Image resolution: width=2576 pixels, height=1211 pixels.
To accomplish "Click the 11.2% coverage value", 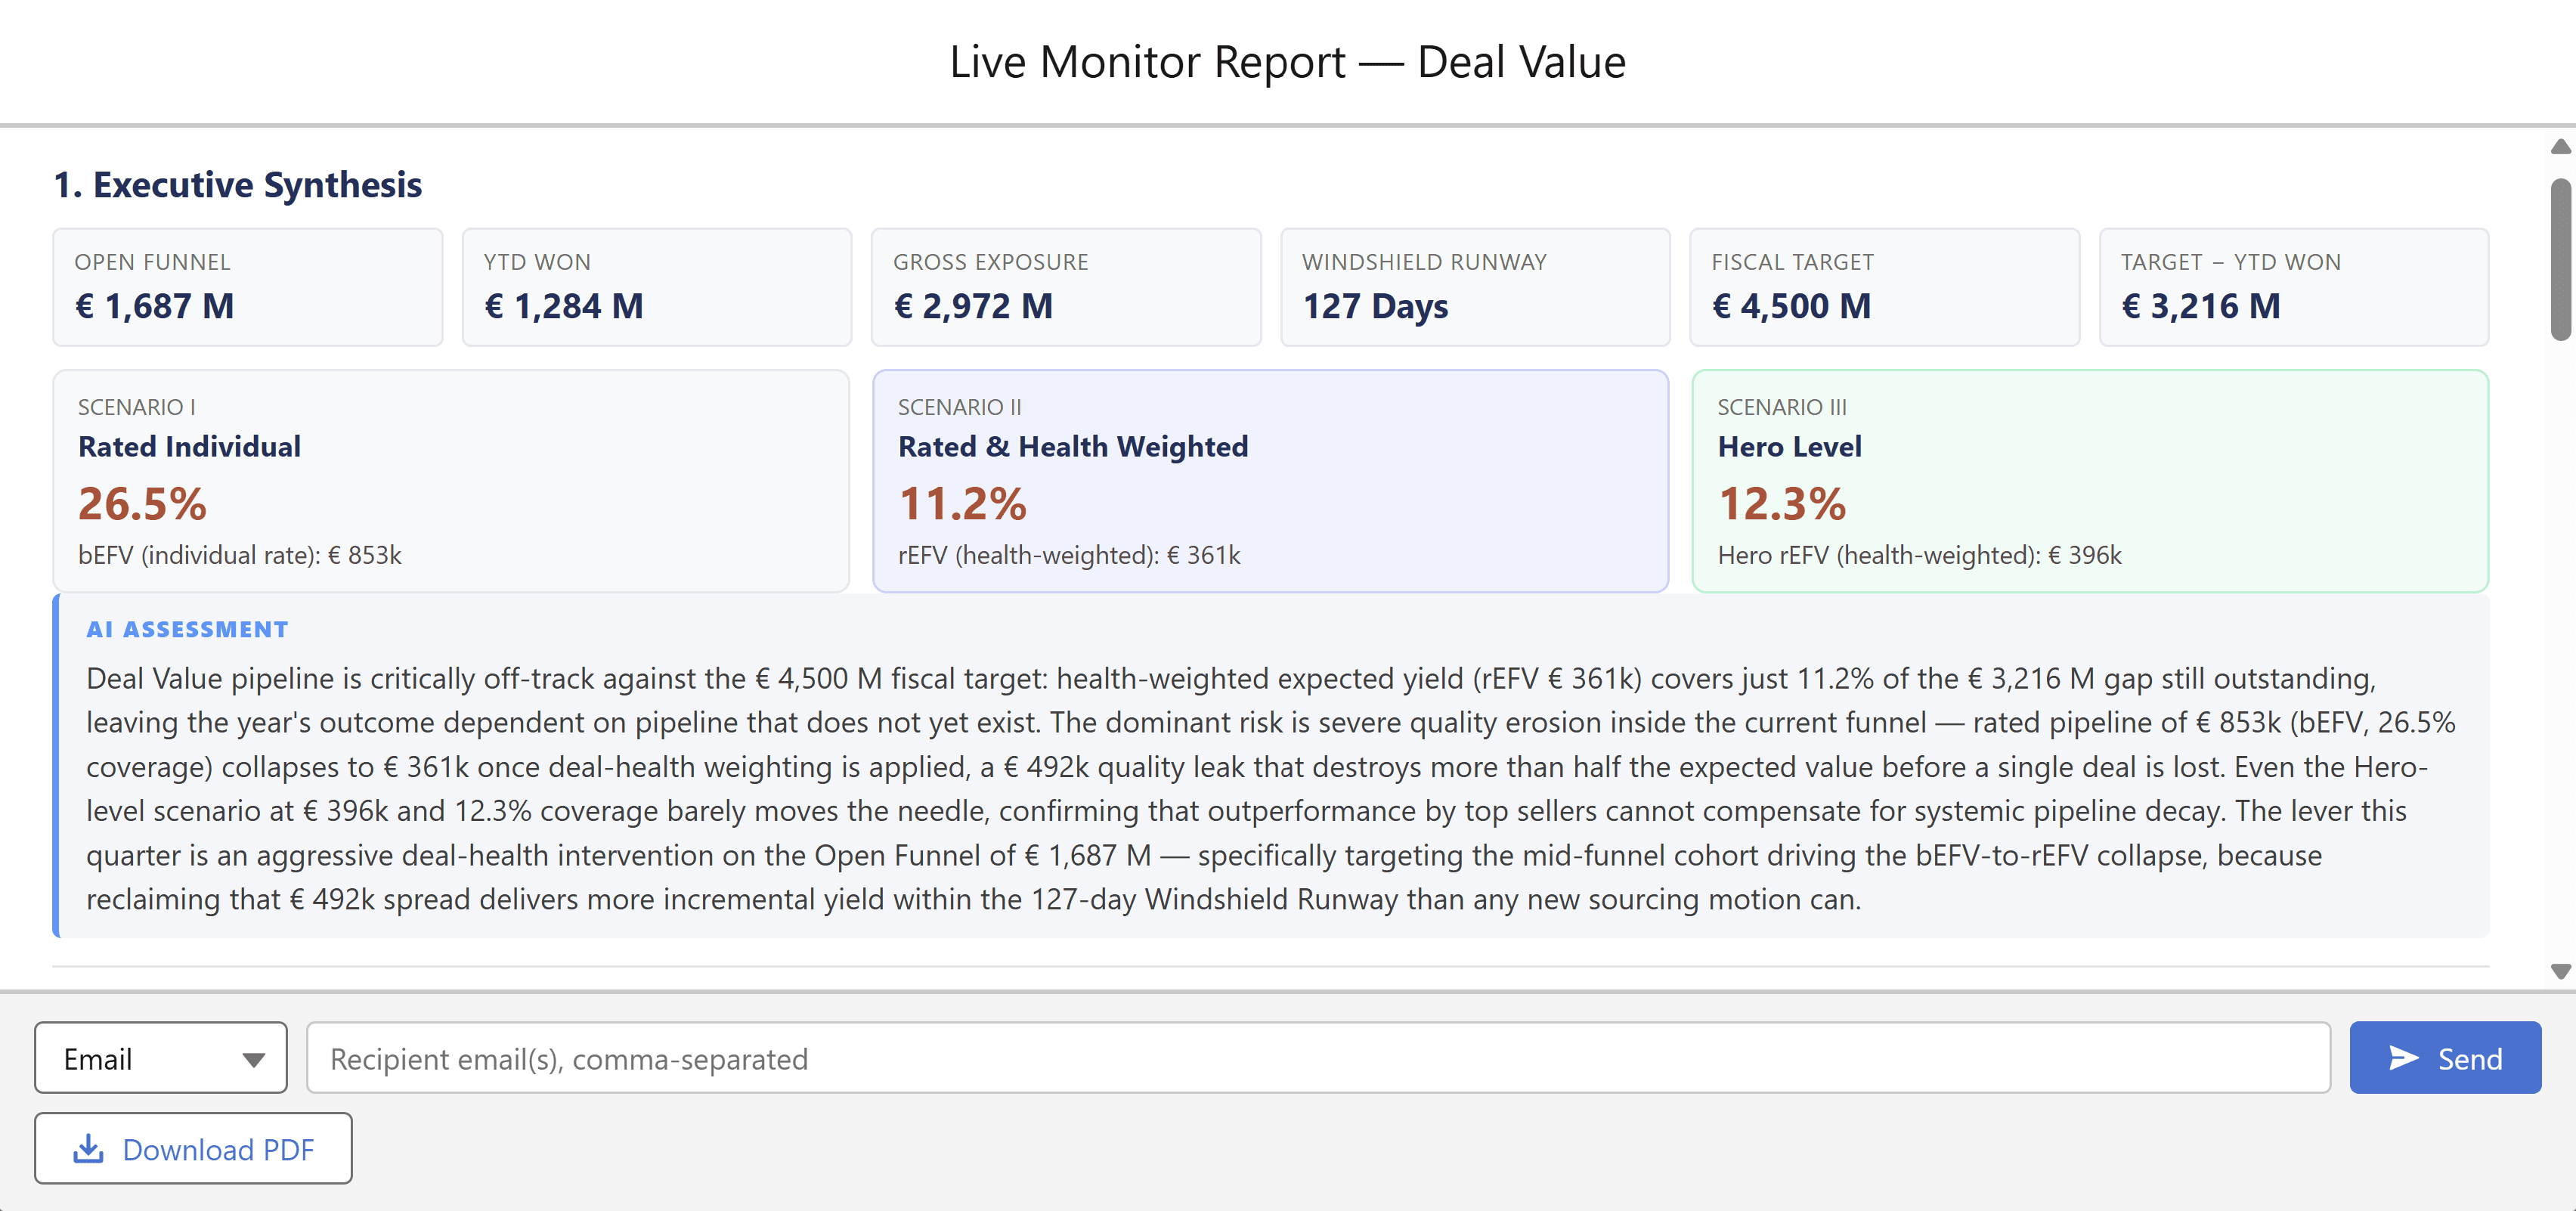I will 962,503.
